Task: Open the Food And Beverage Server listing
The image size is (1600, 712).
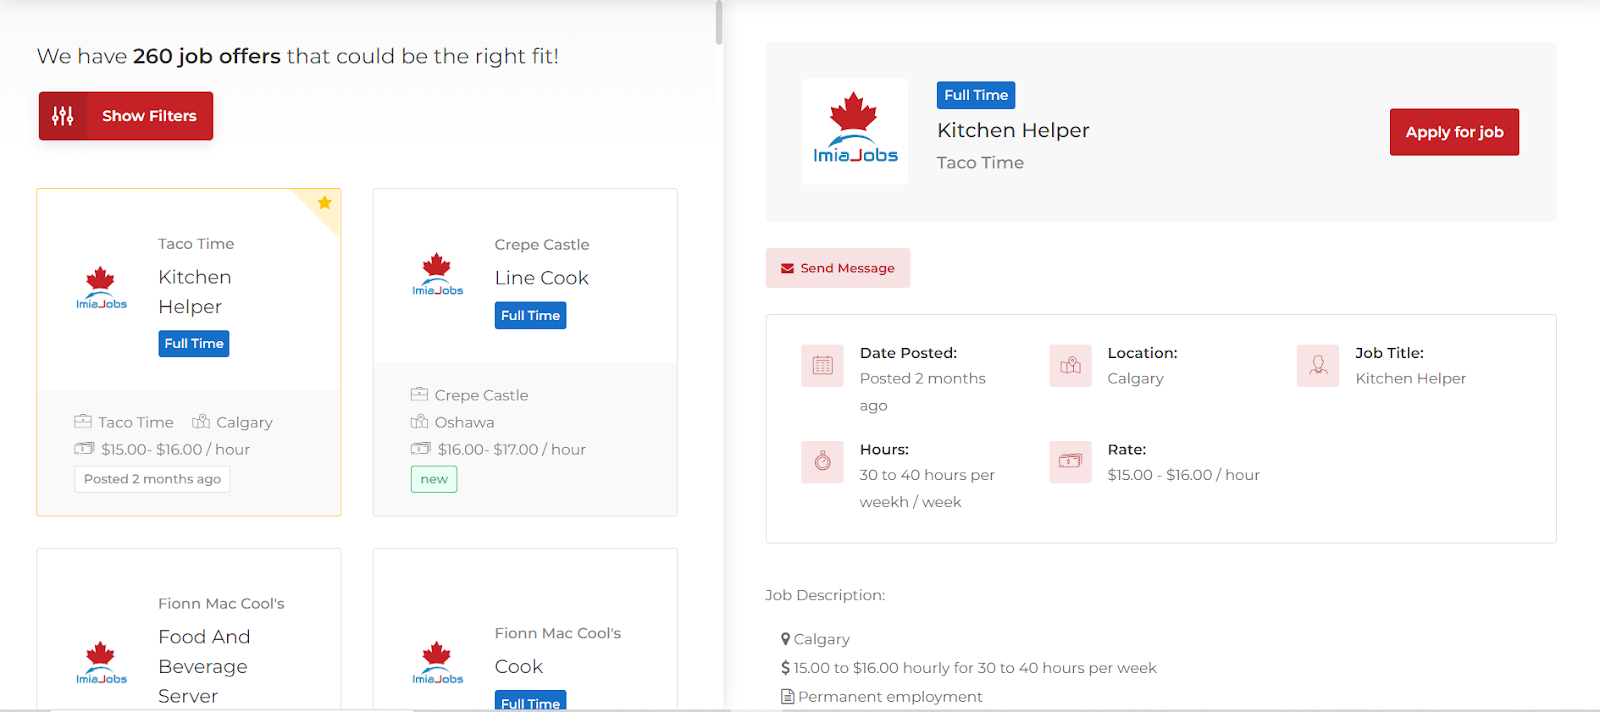Action: (x=204, y=666)
